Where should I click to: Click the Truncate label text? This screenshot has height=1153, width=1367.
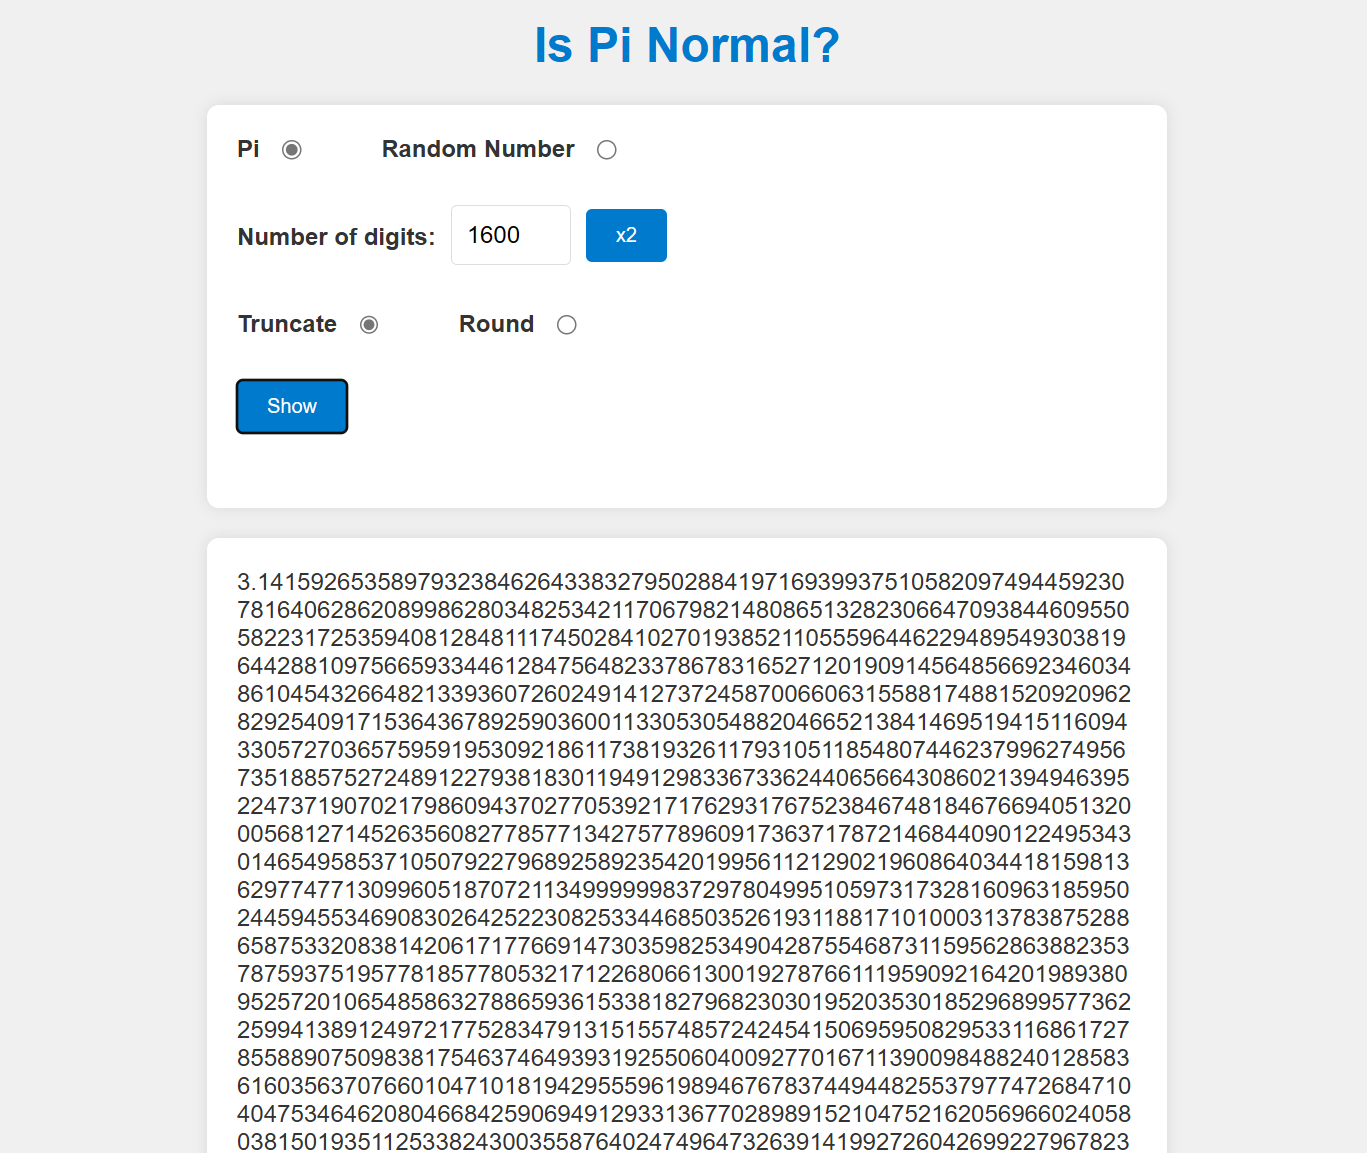287,324
